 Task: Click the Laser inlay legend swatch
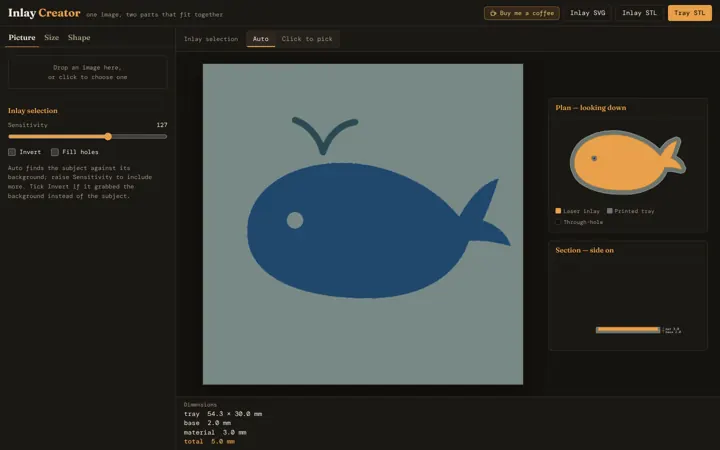558,211
